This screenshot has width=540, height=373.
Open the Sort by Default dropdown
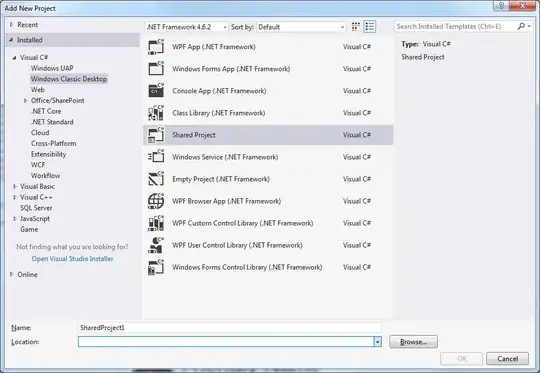tap(342, 27)
